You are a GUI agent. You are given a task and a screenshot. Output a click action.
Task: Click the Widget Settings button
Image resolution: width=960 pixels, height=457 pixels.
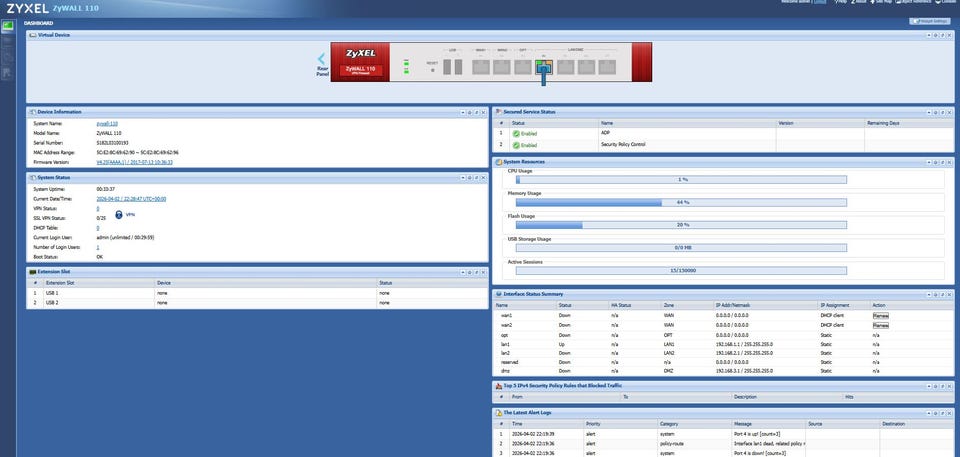click(x=929, y=21)
